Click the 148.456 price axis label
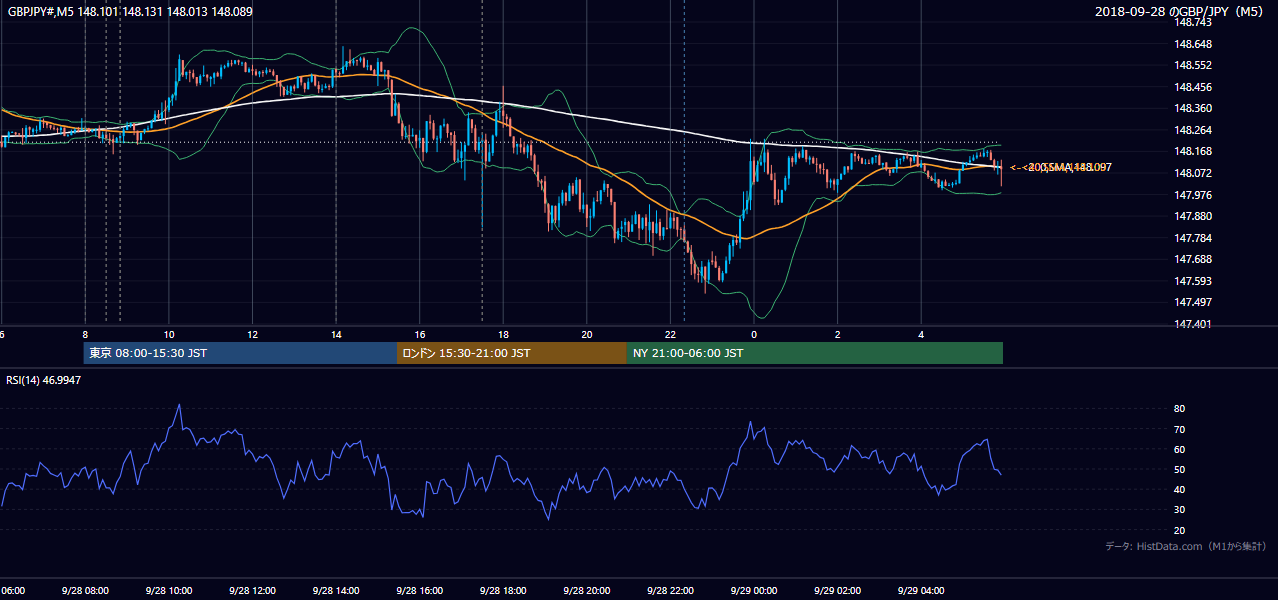 point(1193,87)
